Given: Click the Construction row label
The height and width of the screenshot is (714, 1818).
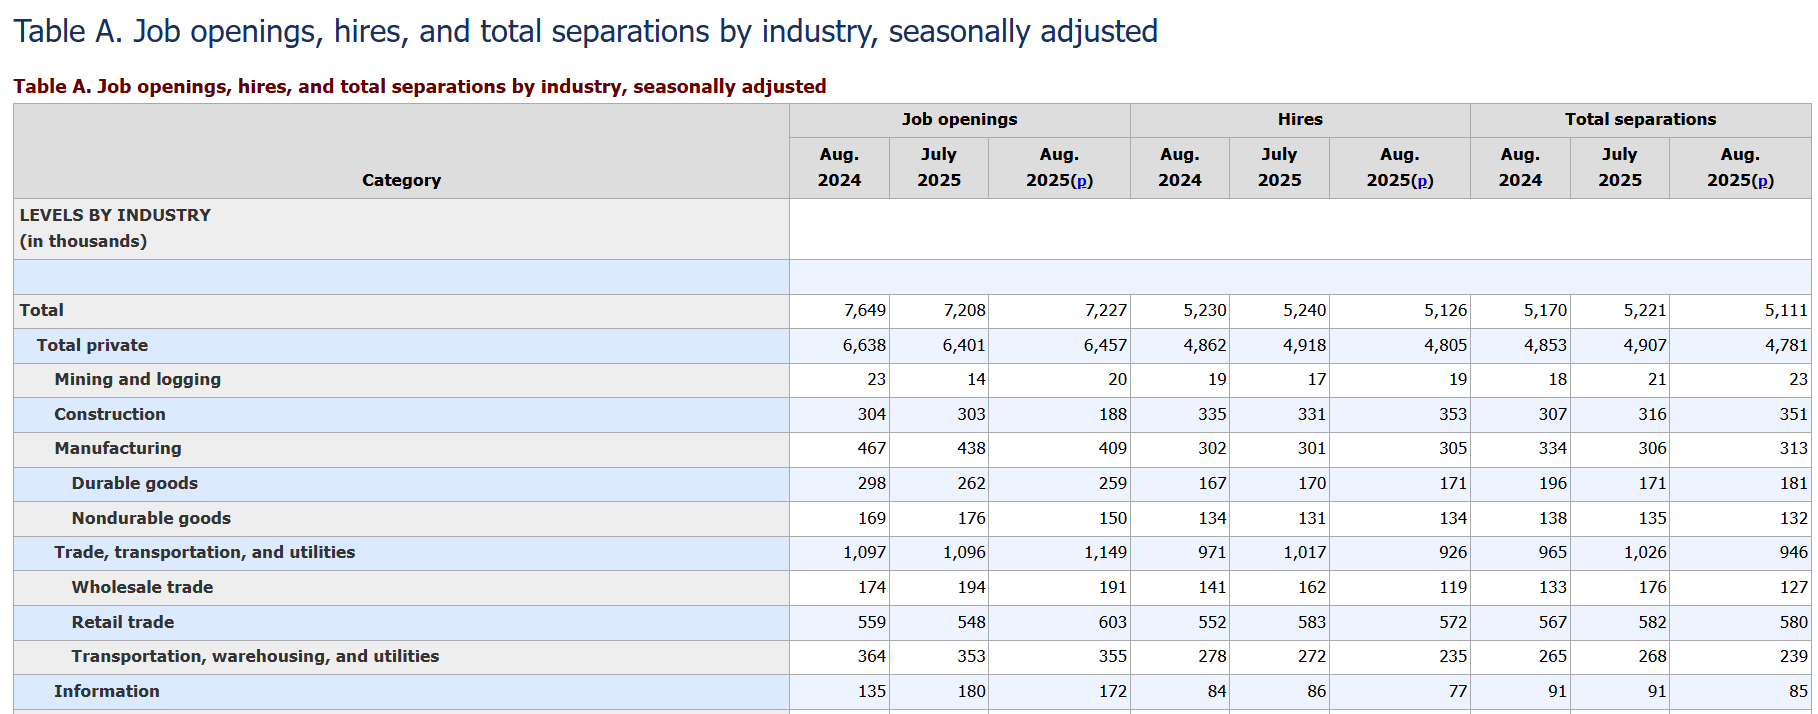Looking at the screenshot, I should tap(110, 414).
